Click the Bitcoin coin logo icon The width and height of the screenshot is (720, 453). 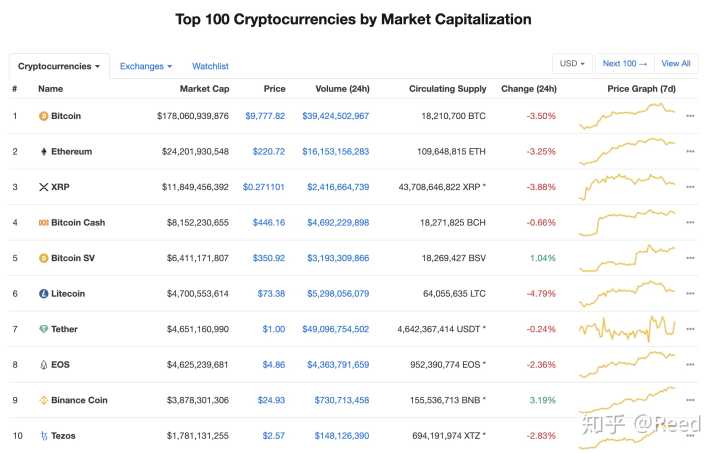click(44, 116)
